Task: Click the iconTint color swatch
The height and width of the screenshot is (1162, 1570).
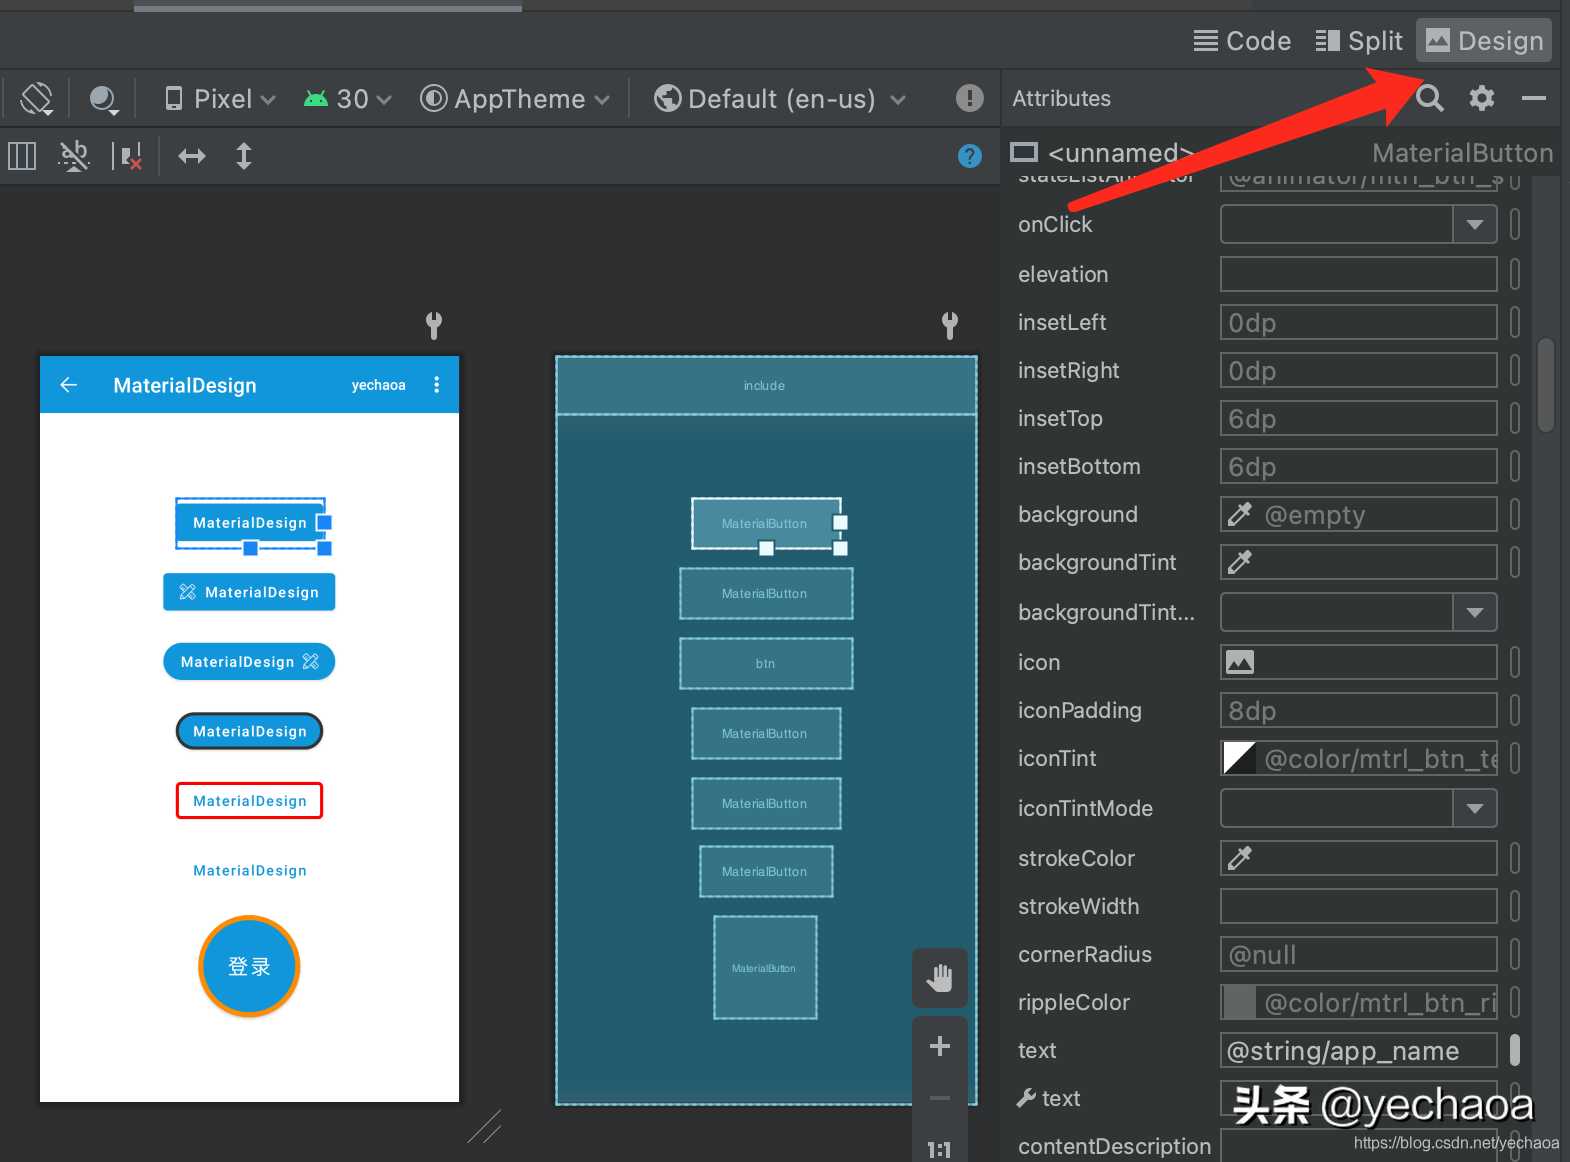Action: (x=1240, y=758)
